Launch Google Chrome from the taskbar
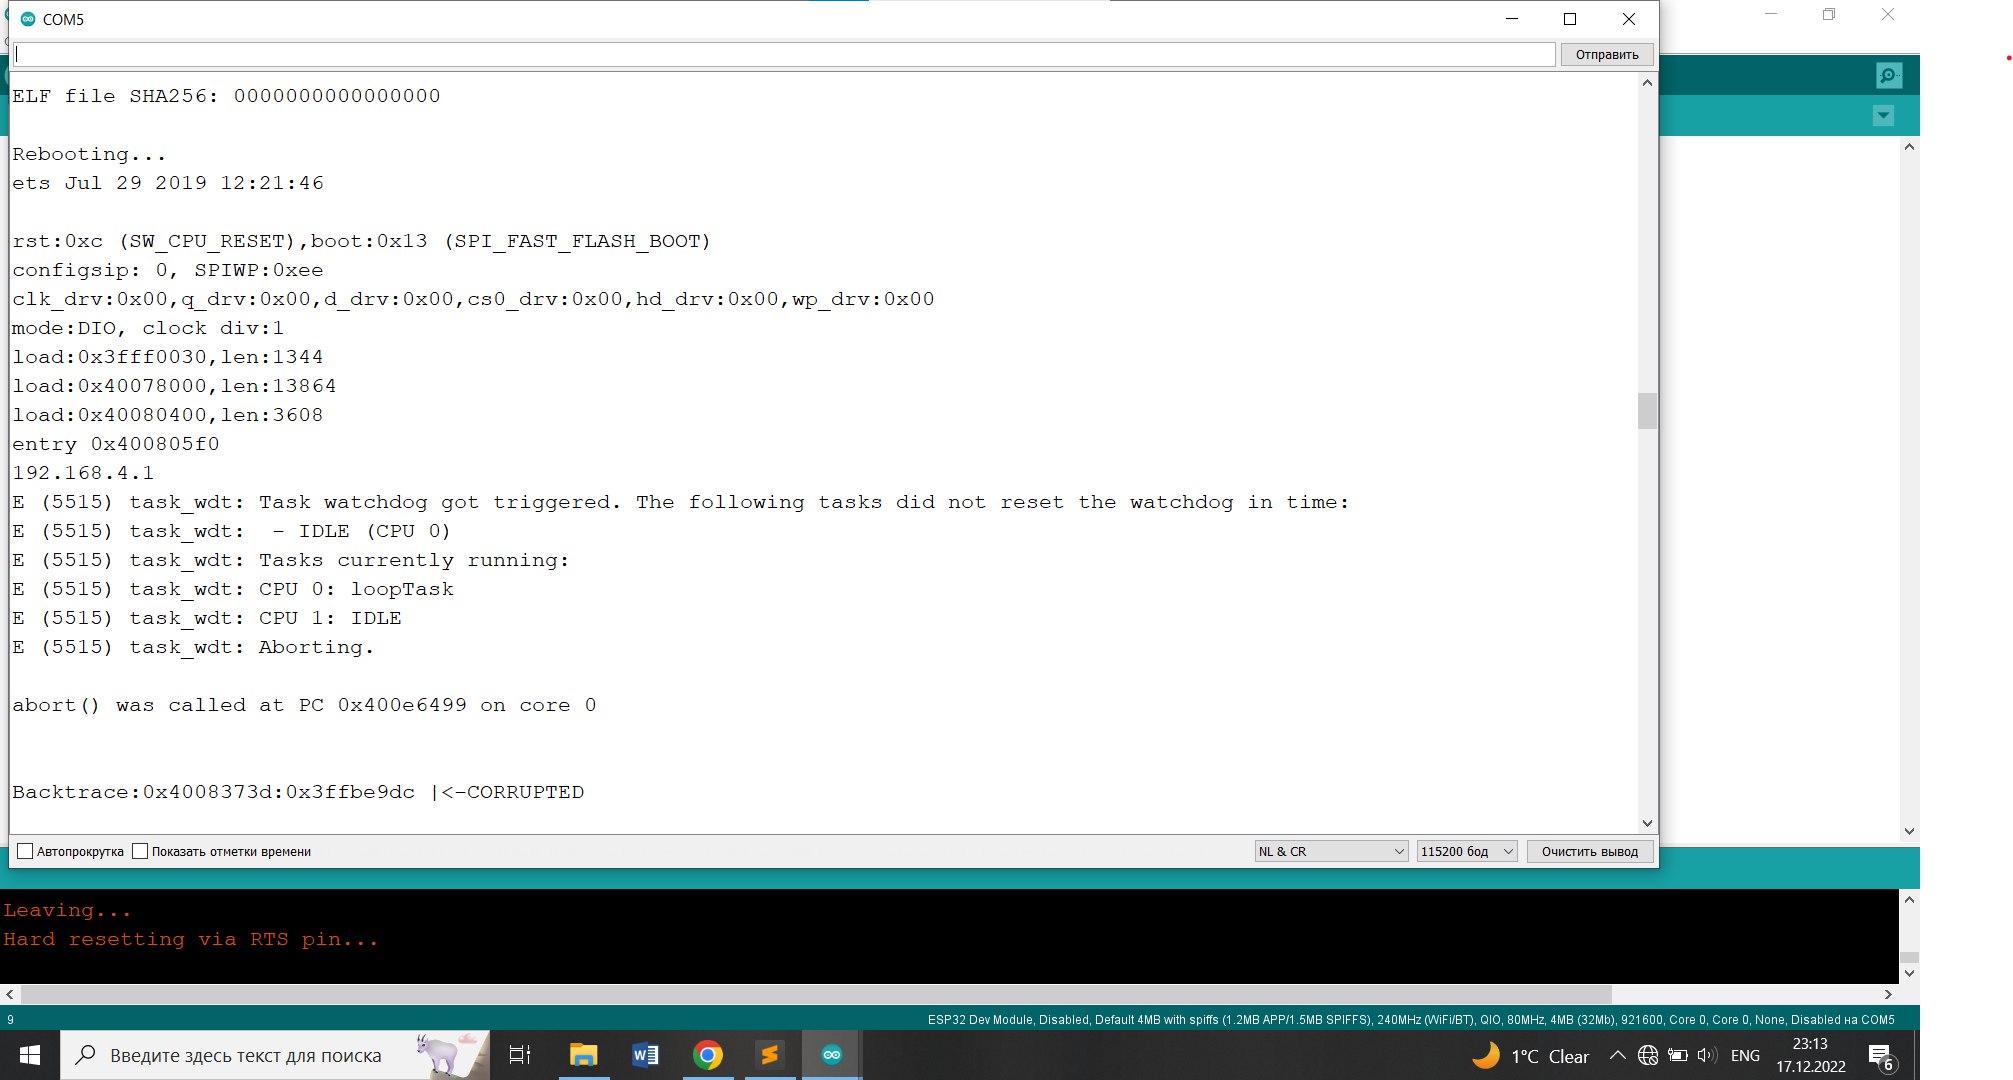This screenshot has width=2013, height=1080. coord(707,1055)
